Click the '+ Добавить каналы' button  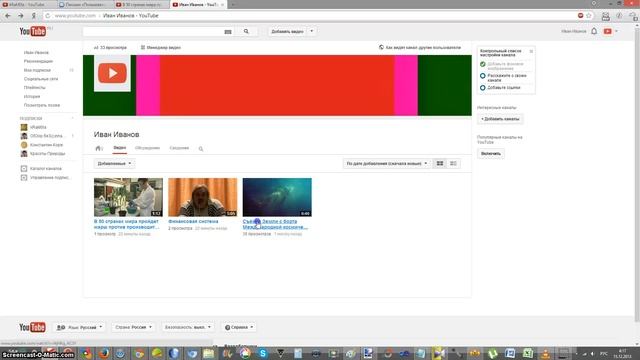pos(500,119)
